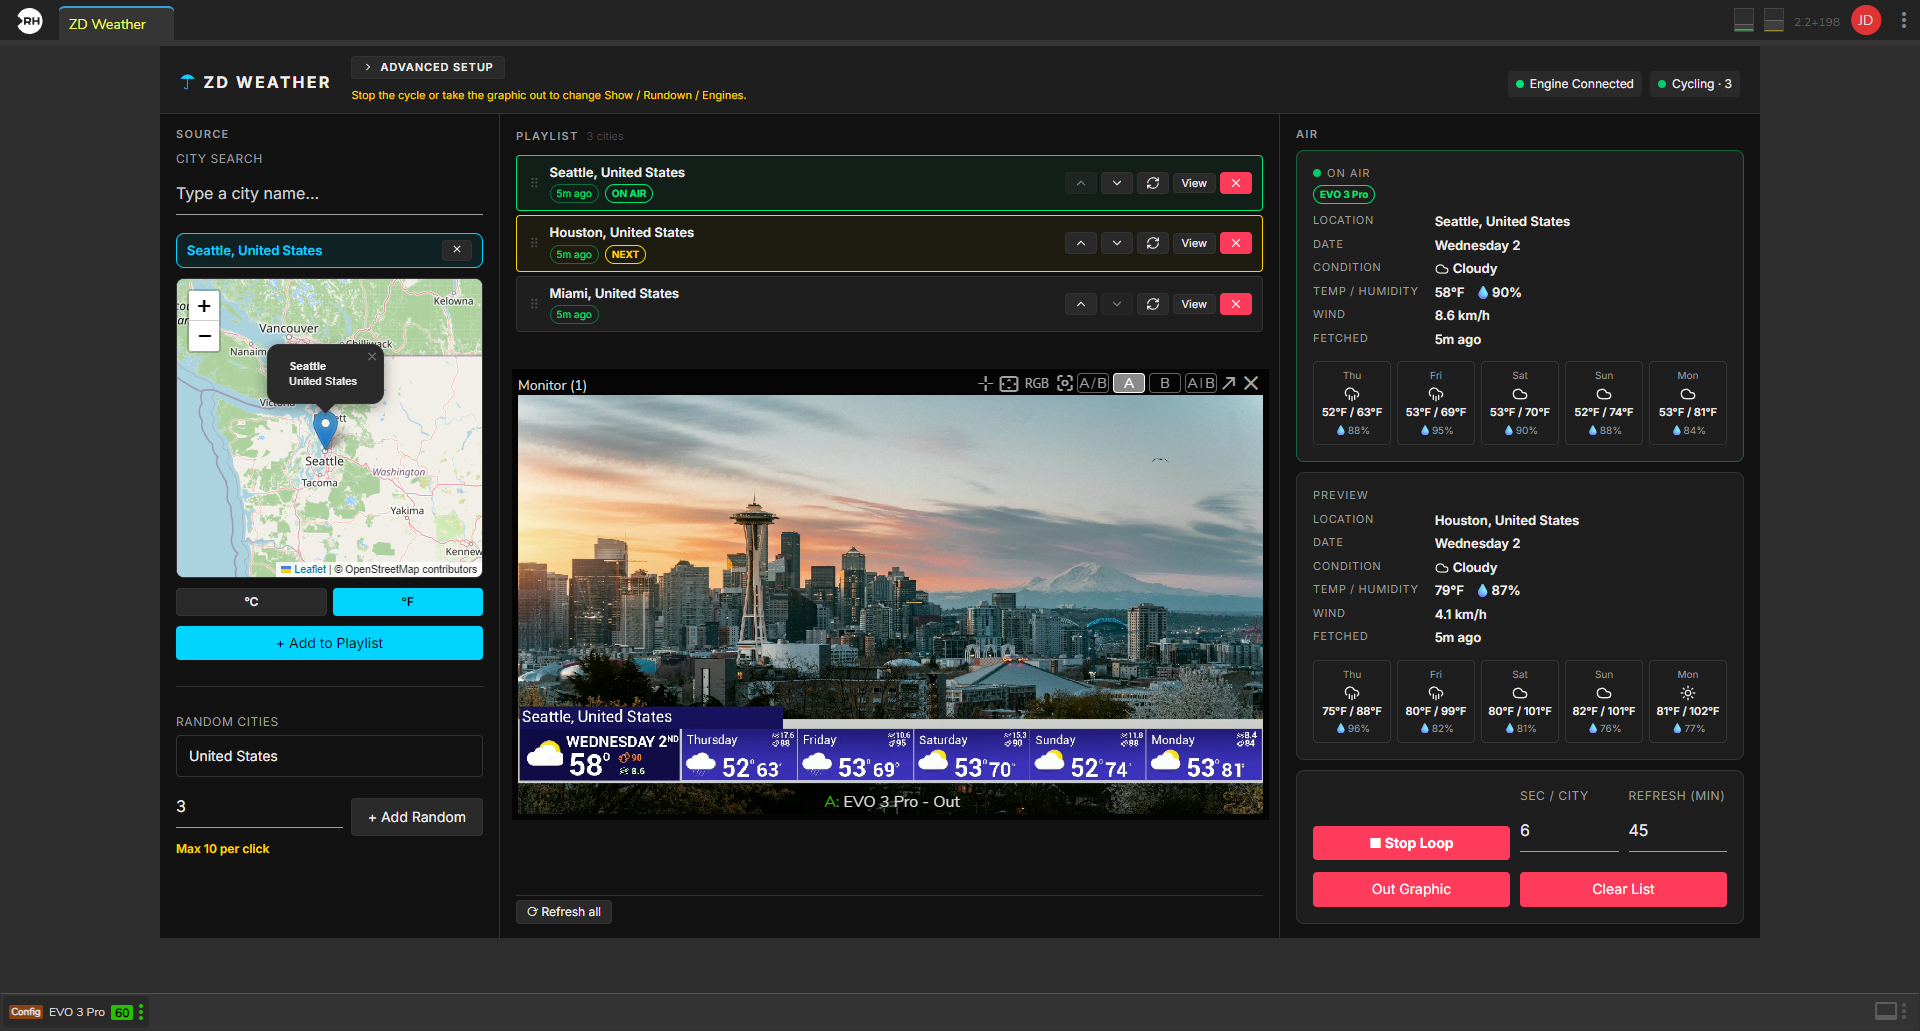Switch temperature unit to Celsius

(251, 602)
